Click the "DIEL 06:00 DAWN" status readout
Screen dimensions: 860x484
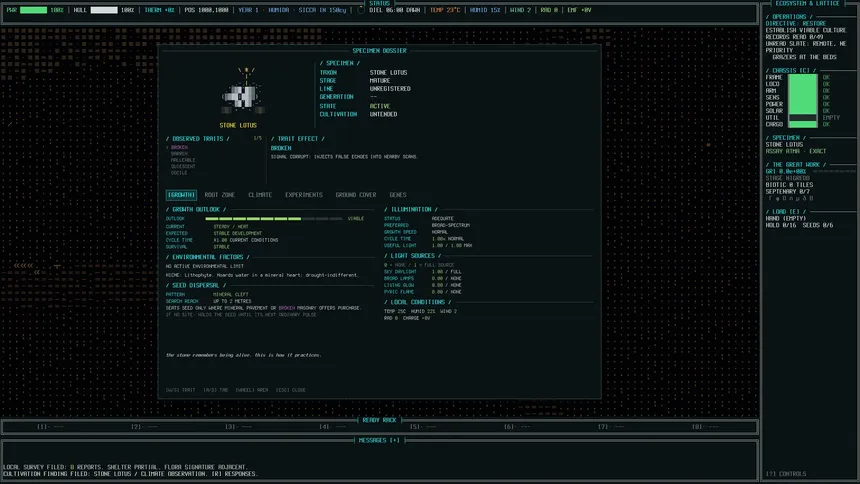coord(395,10)
